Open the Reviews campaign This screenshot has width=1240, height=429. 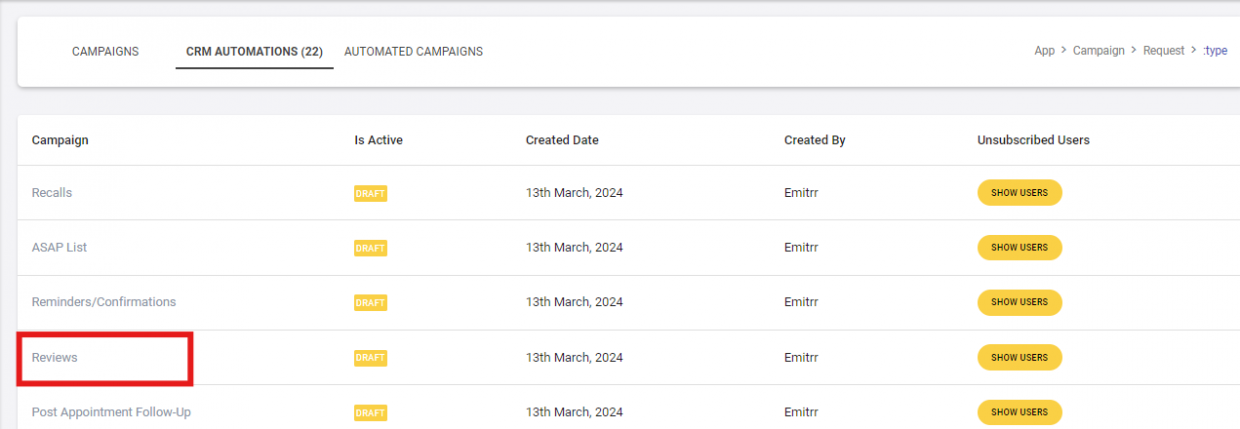pyautogui.click(x=55, y=357)
